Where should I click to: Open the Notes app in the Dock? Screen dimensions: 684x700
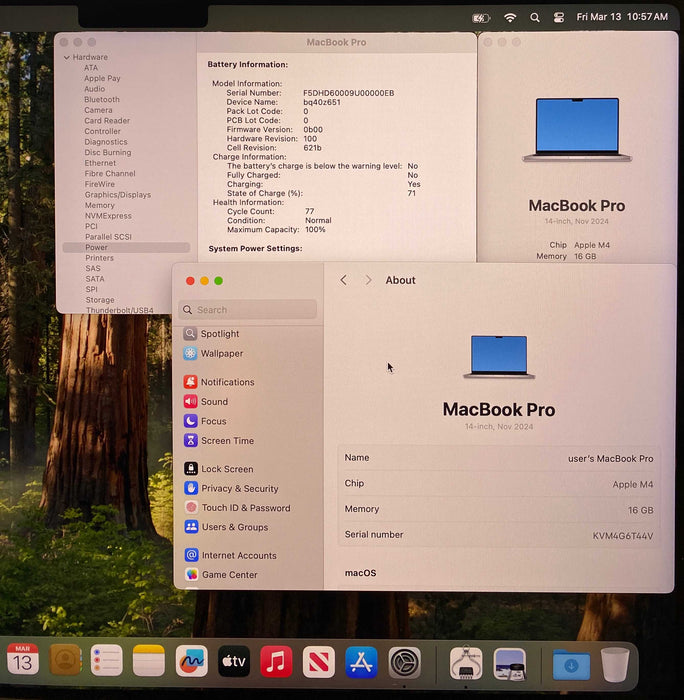[149, 660]
